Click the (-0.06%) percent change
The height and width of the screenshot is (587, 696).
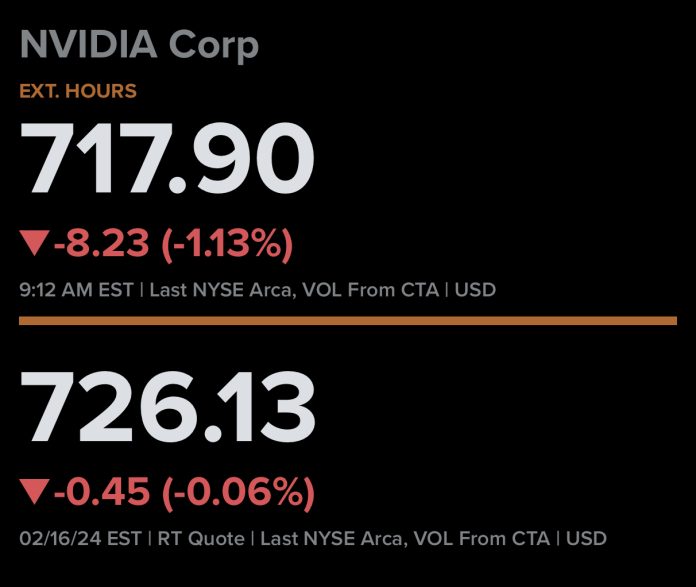tap(237, 491)
